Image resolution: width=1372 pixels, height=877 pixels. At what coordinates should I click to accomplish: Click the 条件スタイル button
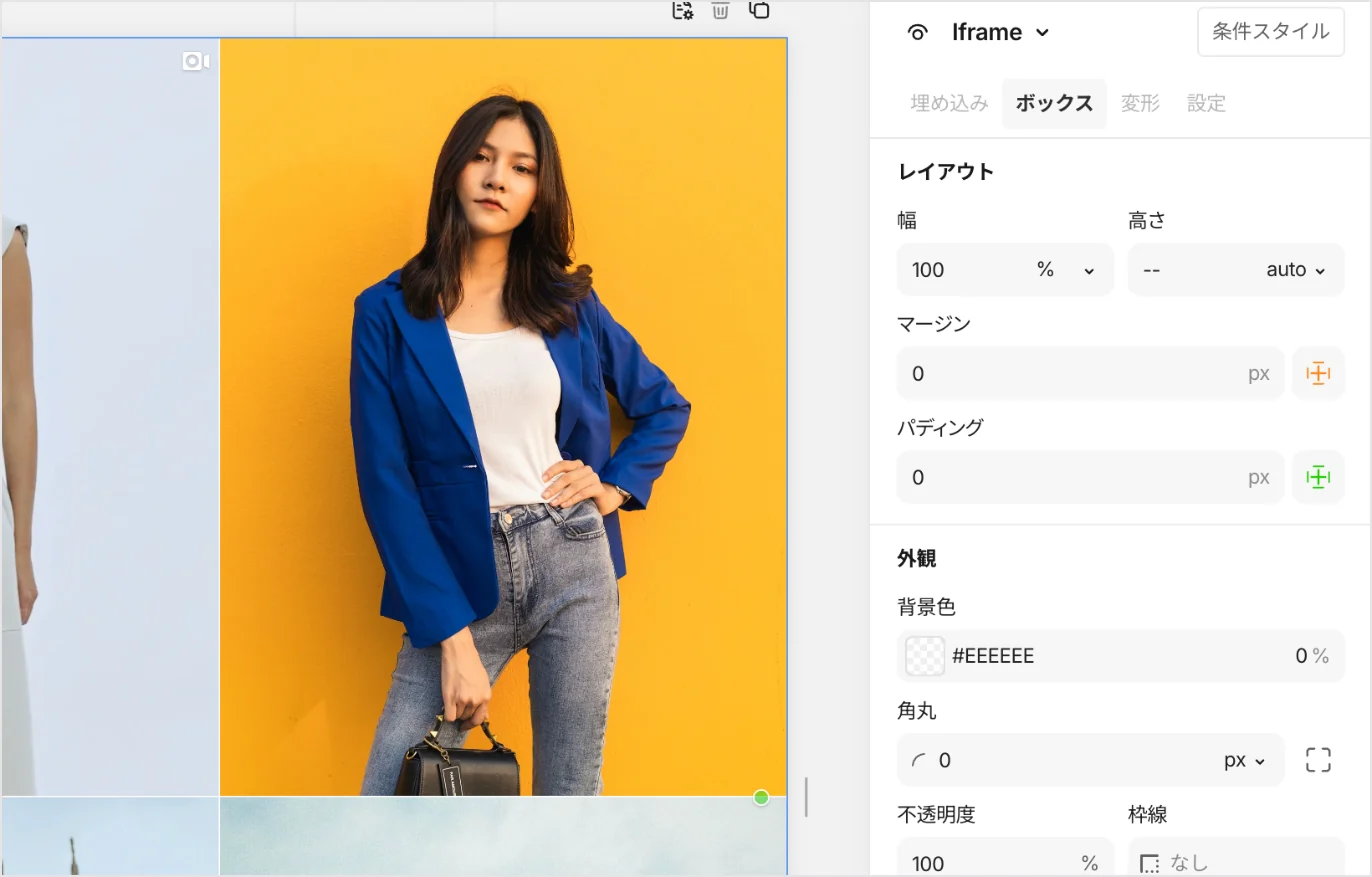(1270, 31)
